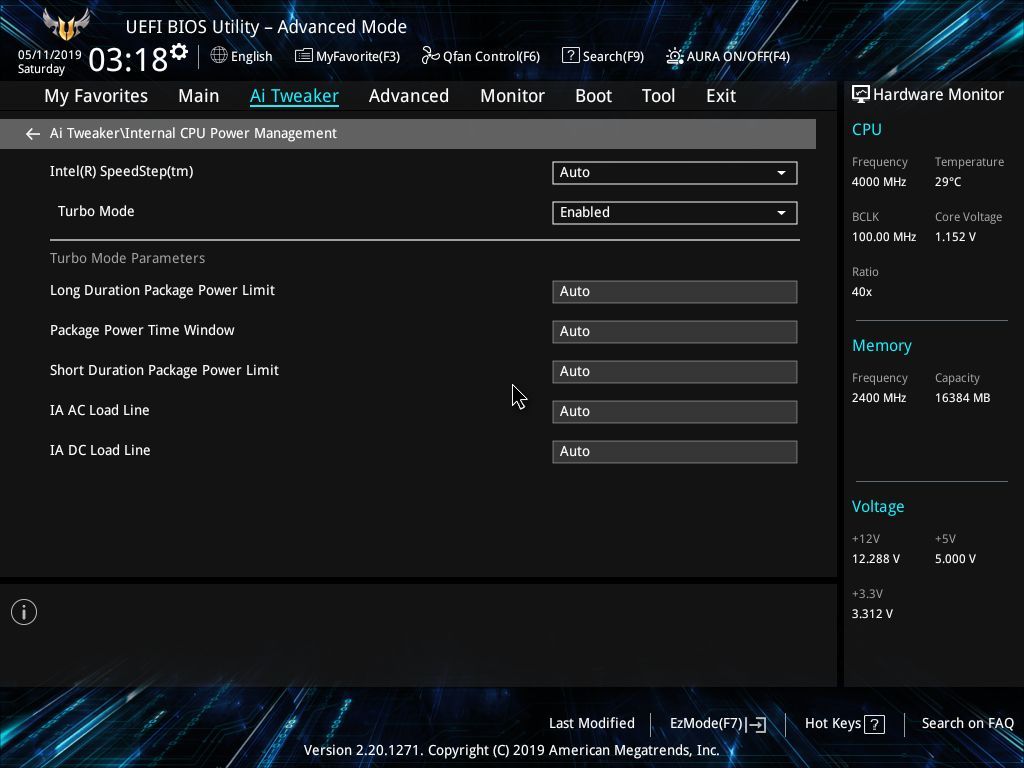Select IA AC Load Line label

pyautogui.click(x=99, y=410)
